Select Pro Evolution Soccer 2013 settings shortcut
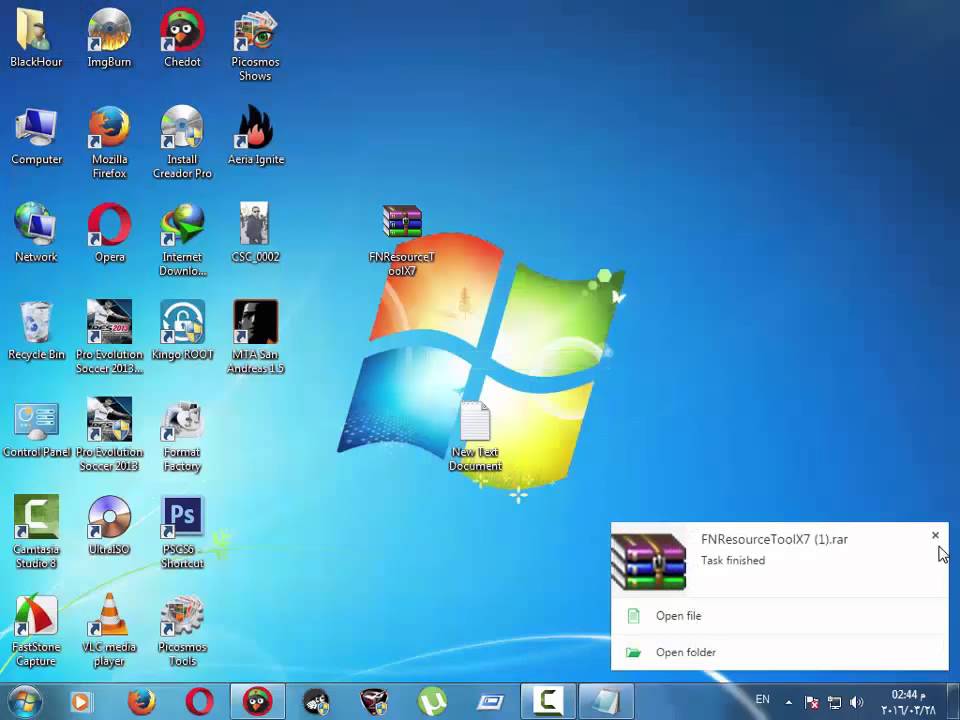 click(109, 433)
